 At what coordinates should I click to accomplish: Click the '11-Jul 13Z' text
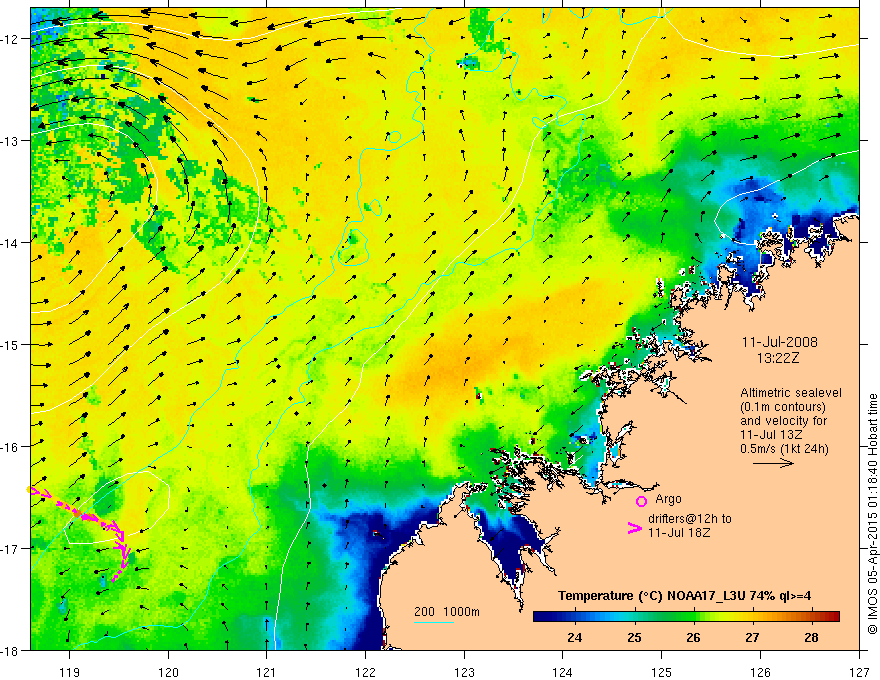point(771,435)
